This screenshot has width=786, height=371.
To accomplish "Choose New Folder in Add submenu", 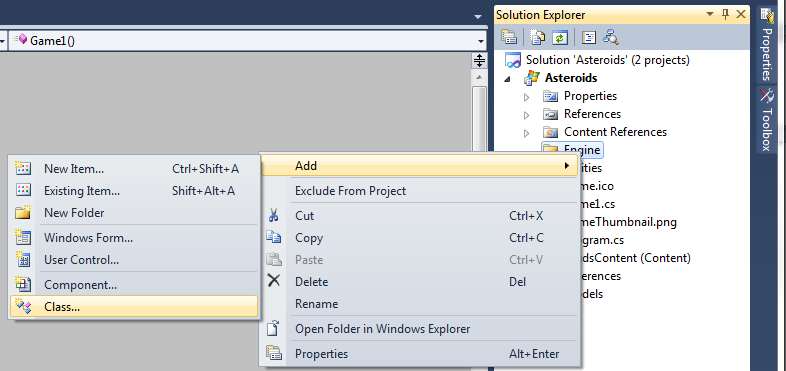I will 134,213.
